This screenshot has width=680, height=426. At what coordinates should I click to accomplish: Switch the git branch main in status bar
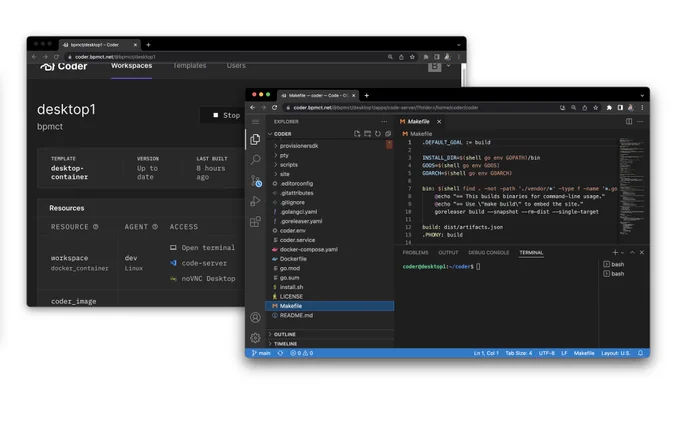coord(261,353)
